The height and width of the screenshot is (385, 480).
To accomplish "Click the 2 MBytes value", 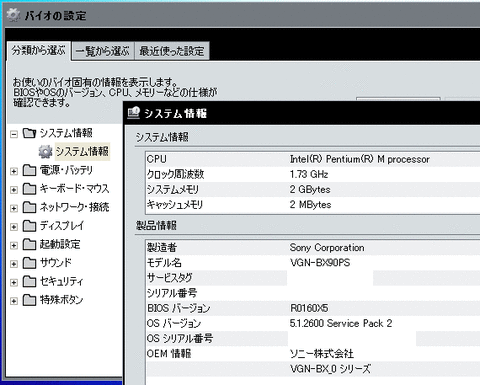I will (310, 205).
